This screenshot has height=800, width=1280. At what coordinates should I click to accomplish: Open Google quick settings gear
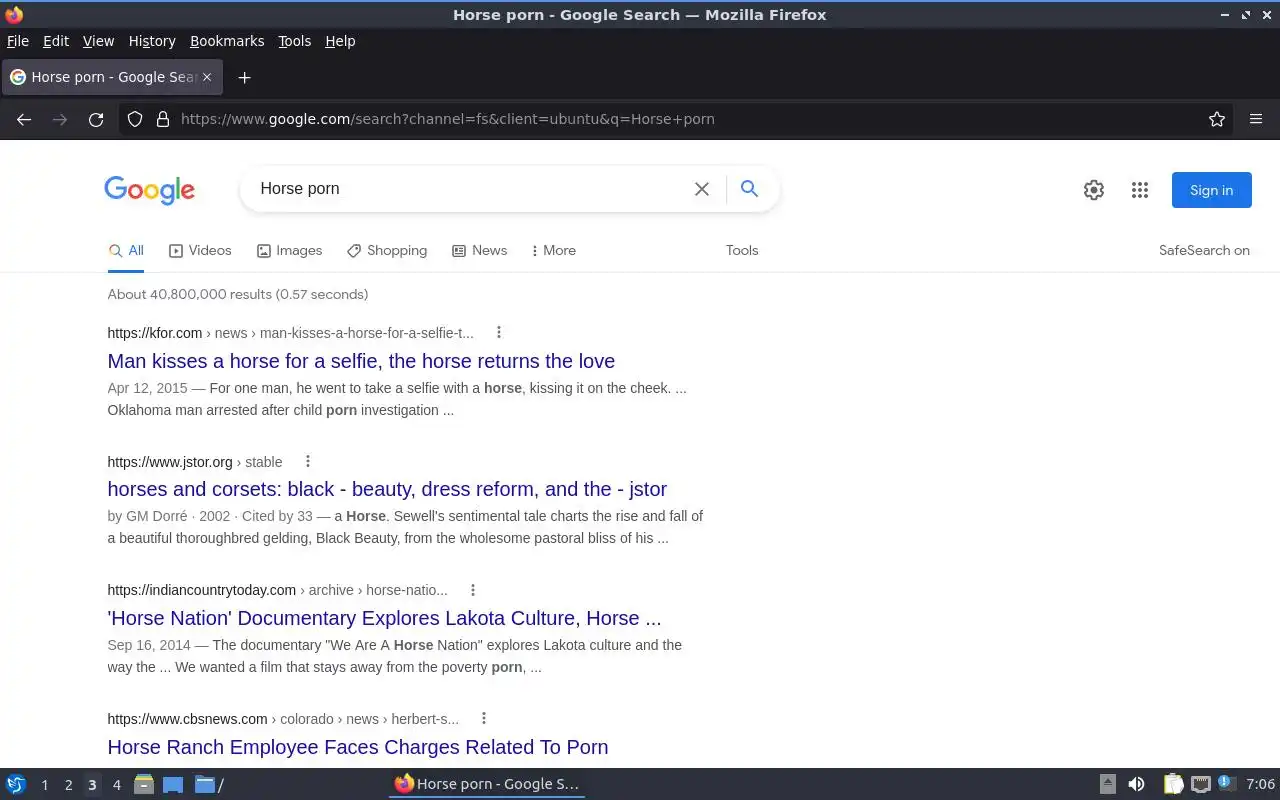tap(1094, 190)
